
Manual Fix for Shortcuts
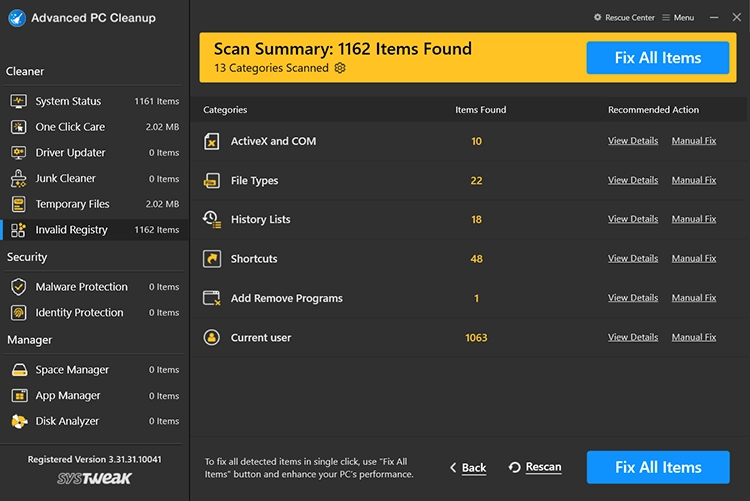[694, 258]
